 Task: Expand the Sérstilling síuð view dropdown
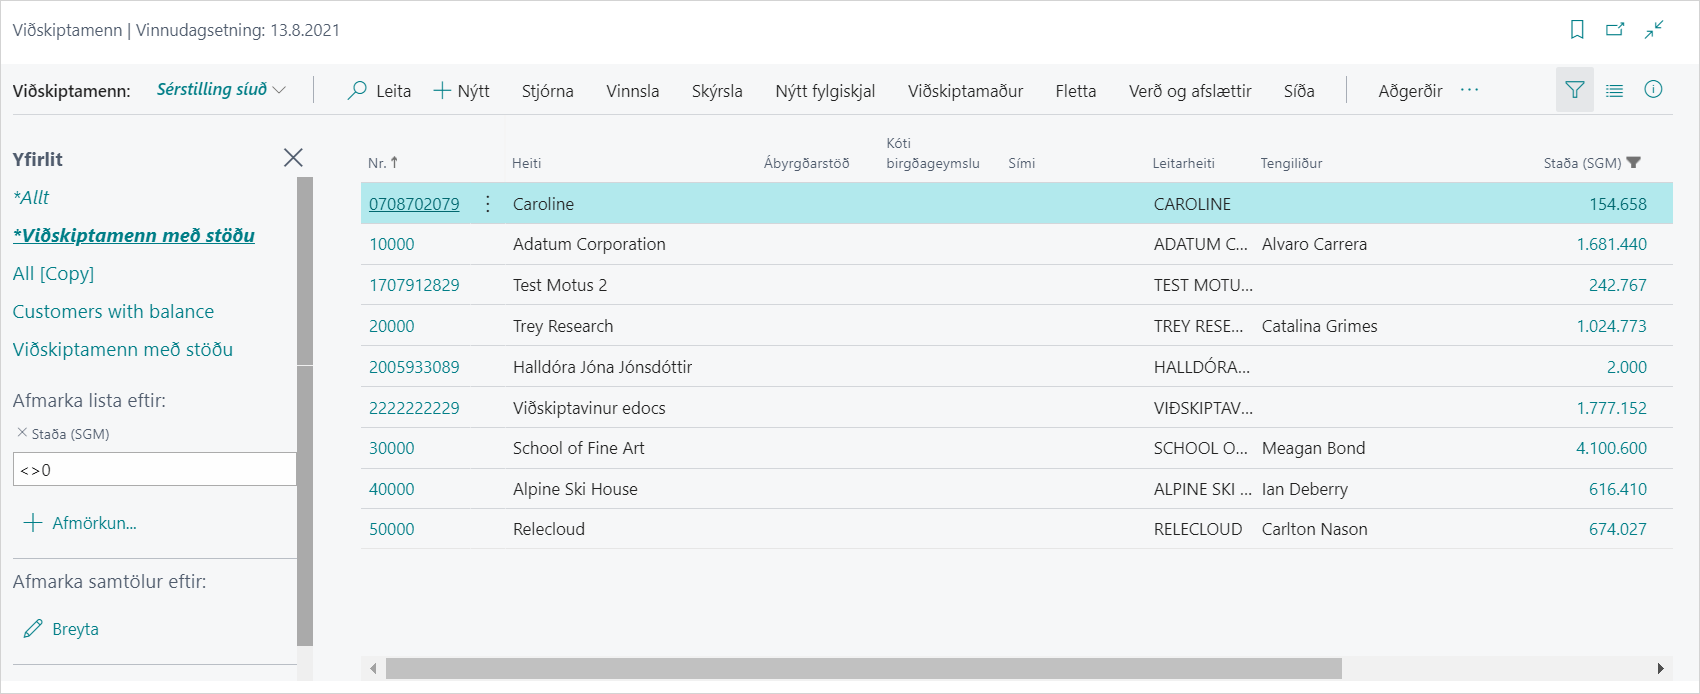coord(279,90)
